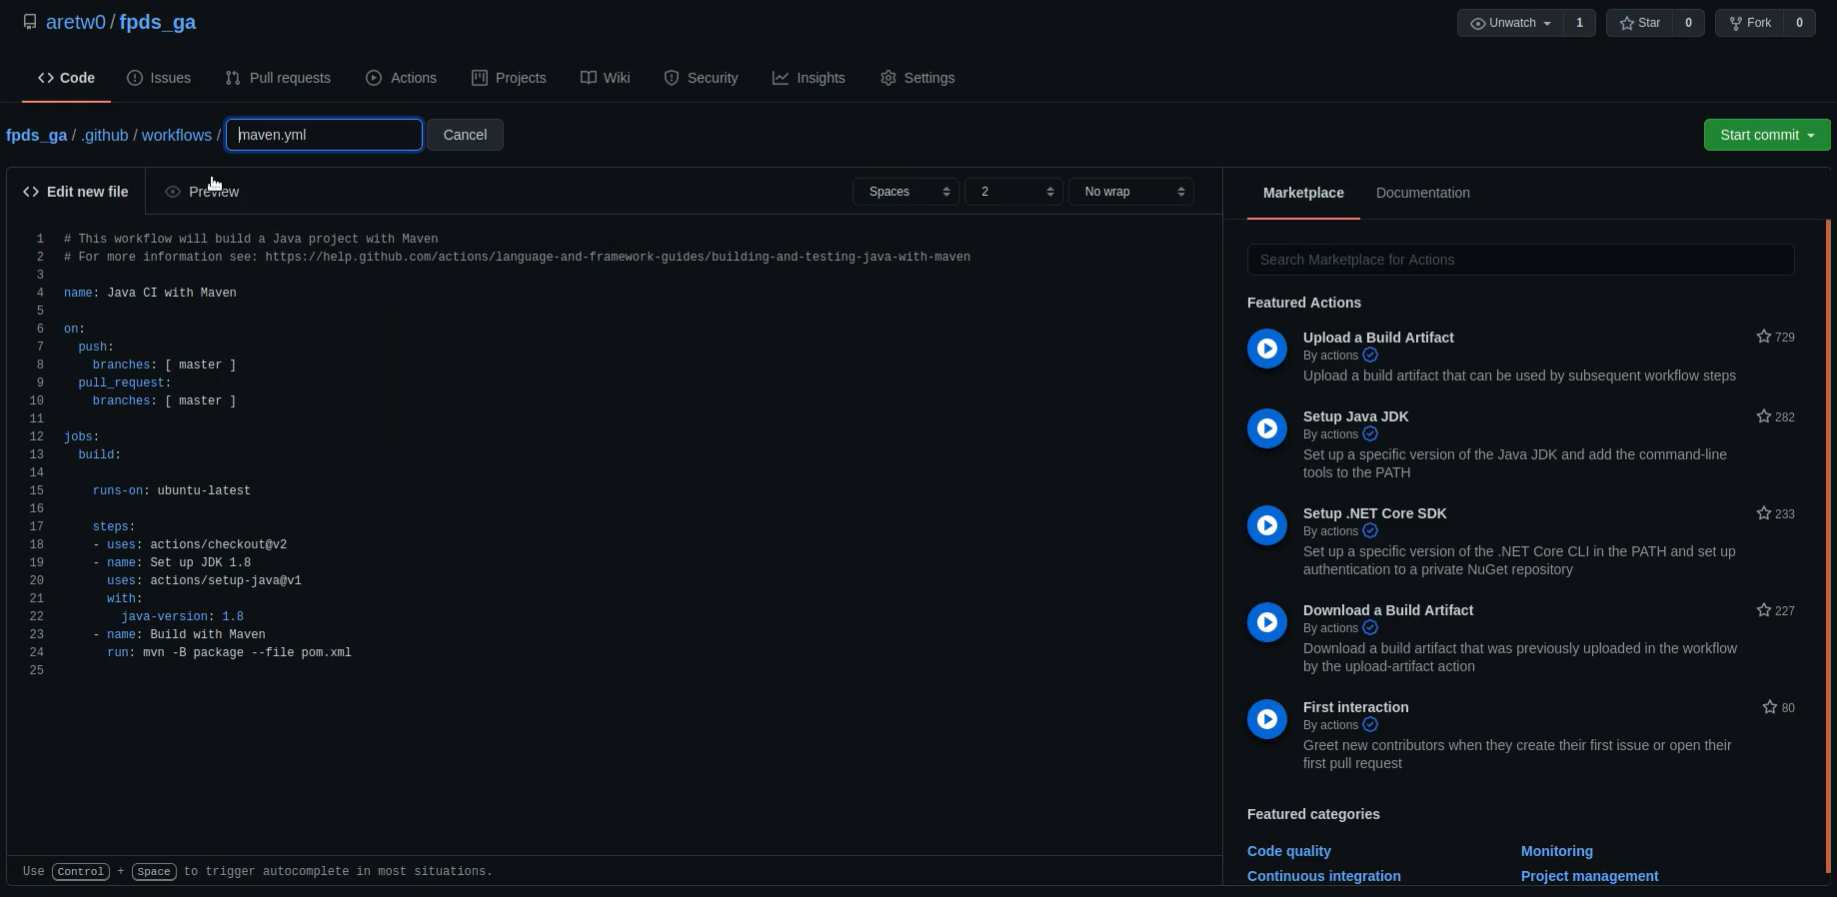Screen dimensions: 1837x897
Task: Click the star icon showing 80
Action: point(1770,707)
